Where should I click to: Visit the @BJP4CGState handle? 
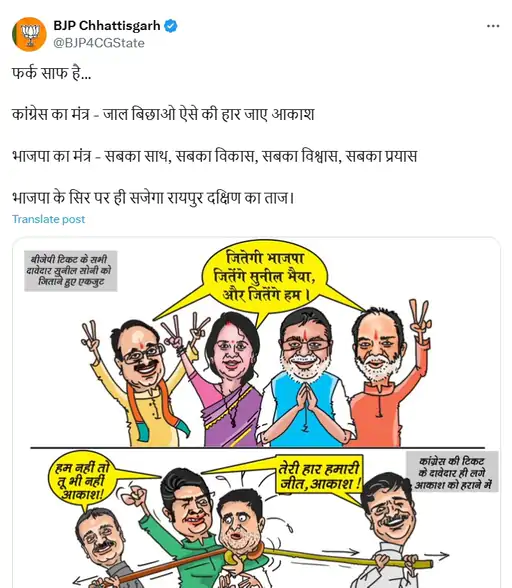99,43
